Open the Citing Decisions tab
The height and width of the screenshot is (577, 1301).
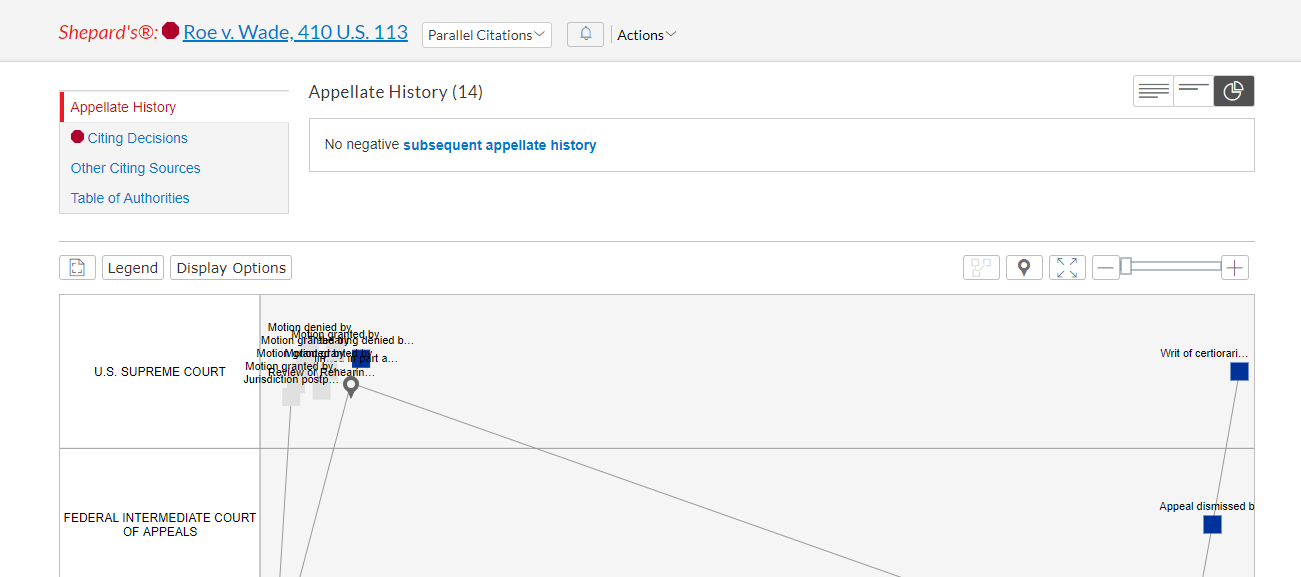[x=137, y=138]
